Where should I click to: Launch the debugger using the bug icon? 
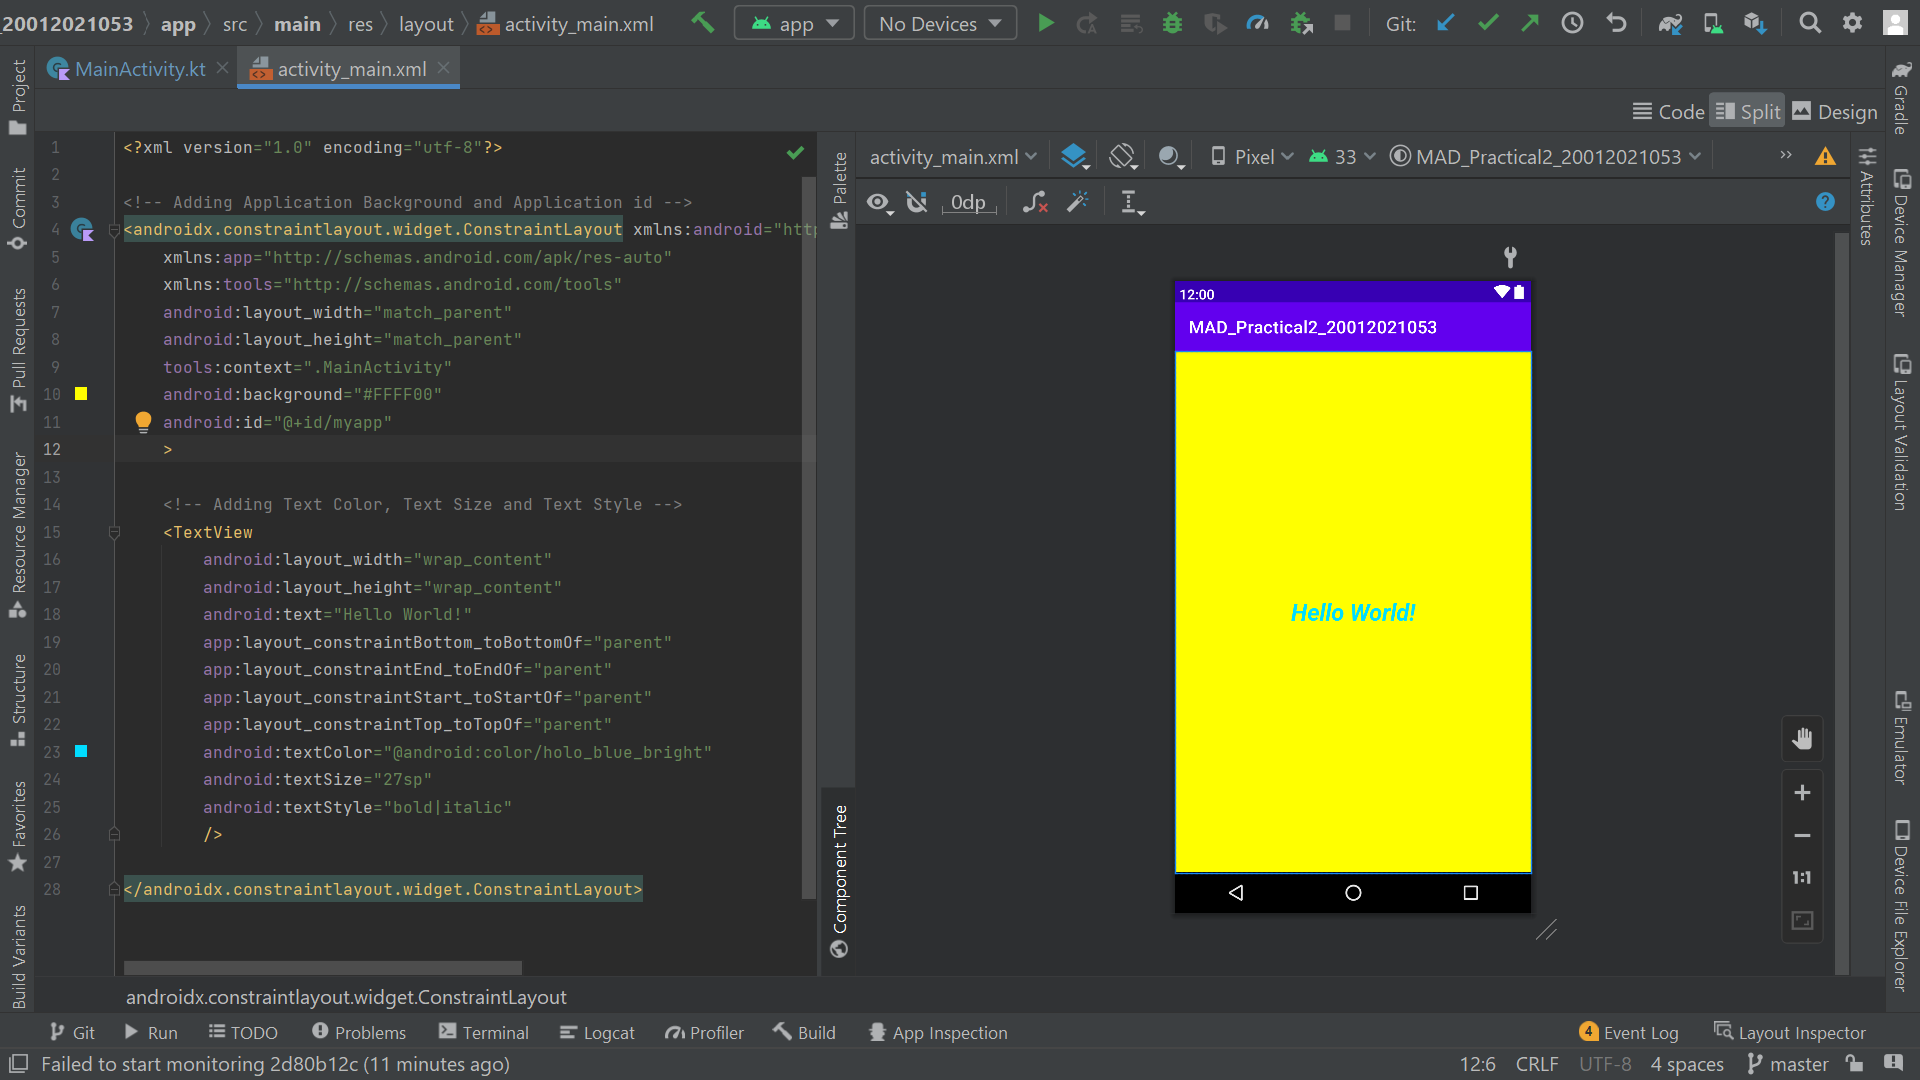1172,22
